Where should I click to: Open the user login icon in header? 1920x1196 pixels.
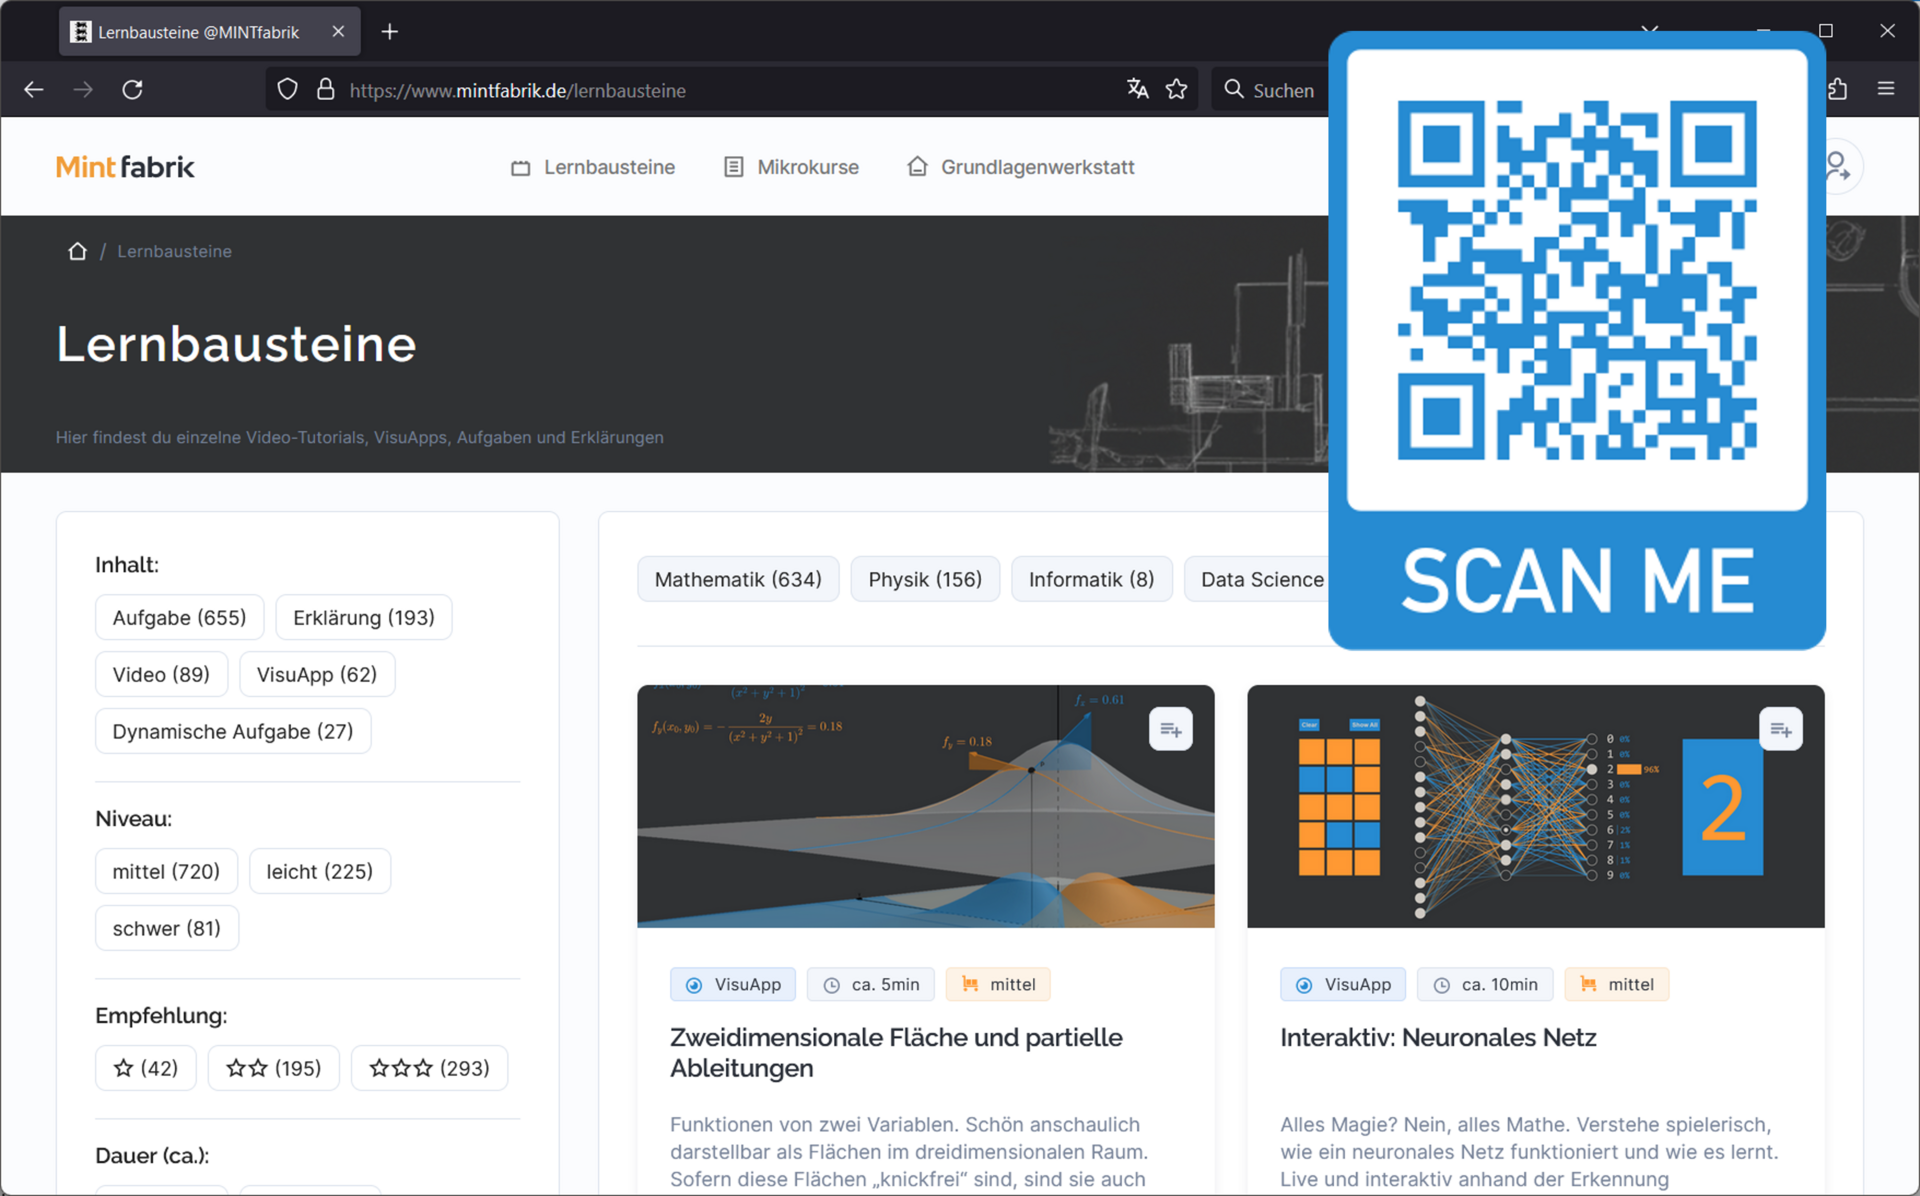tap(1838, 167)
